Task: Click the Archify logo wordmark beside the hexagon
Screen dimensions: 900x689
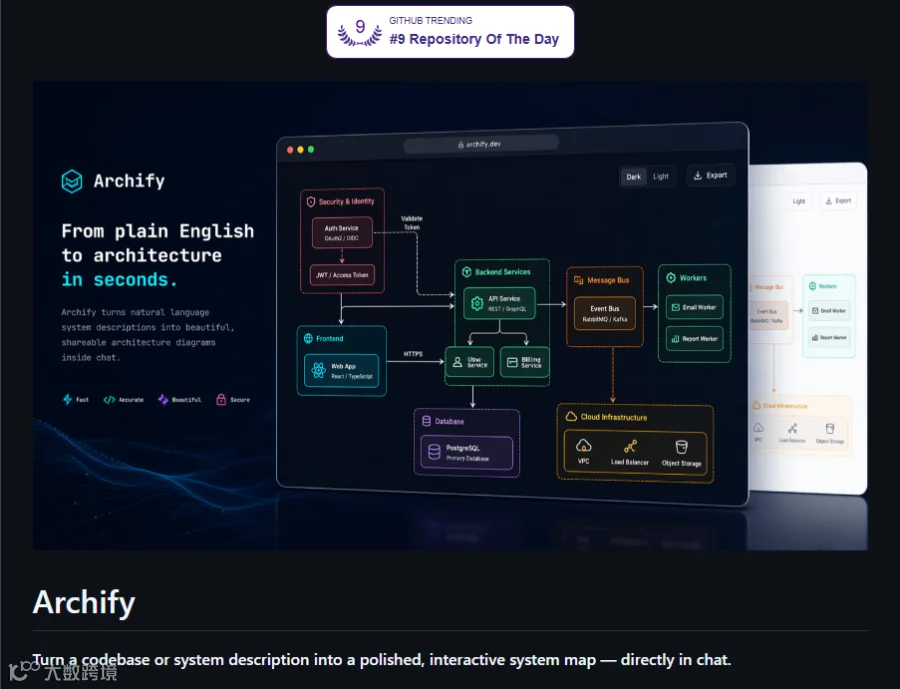Action: (x=129, y=181)
